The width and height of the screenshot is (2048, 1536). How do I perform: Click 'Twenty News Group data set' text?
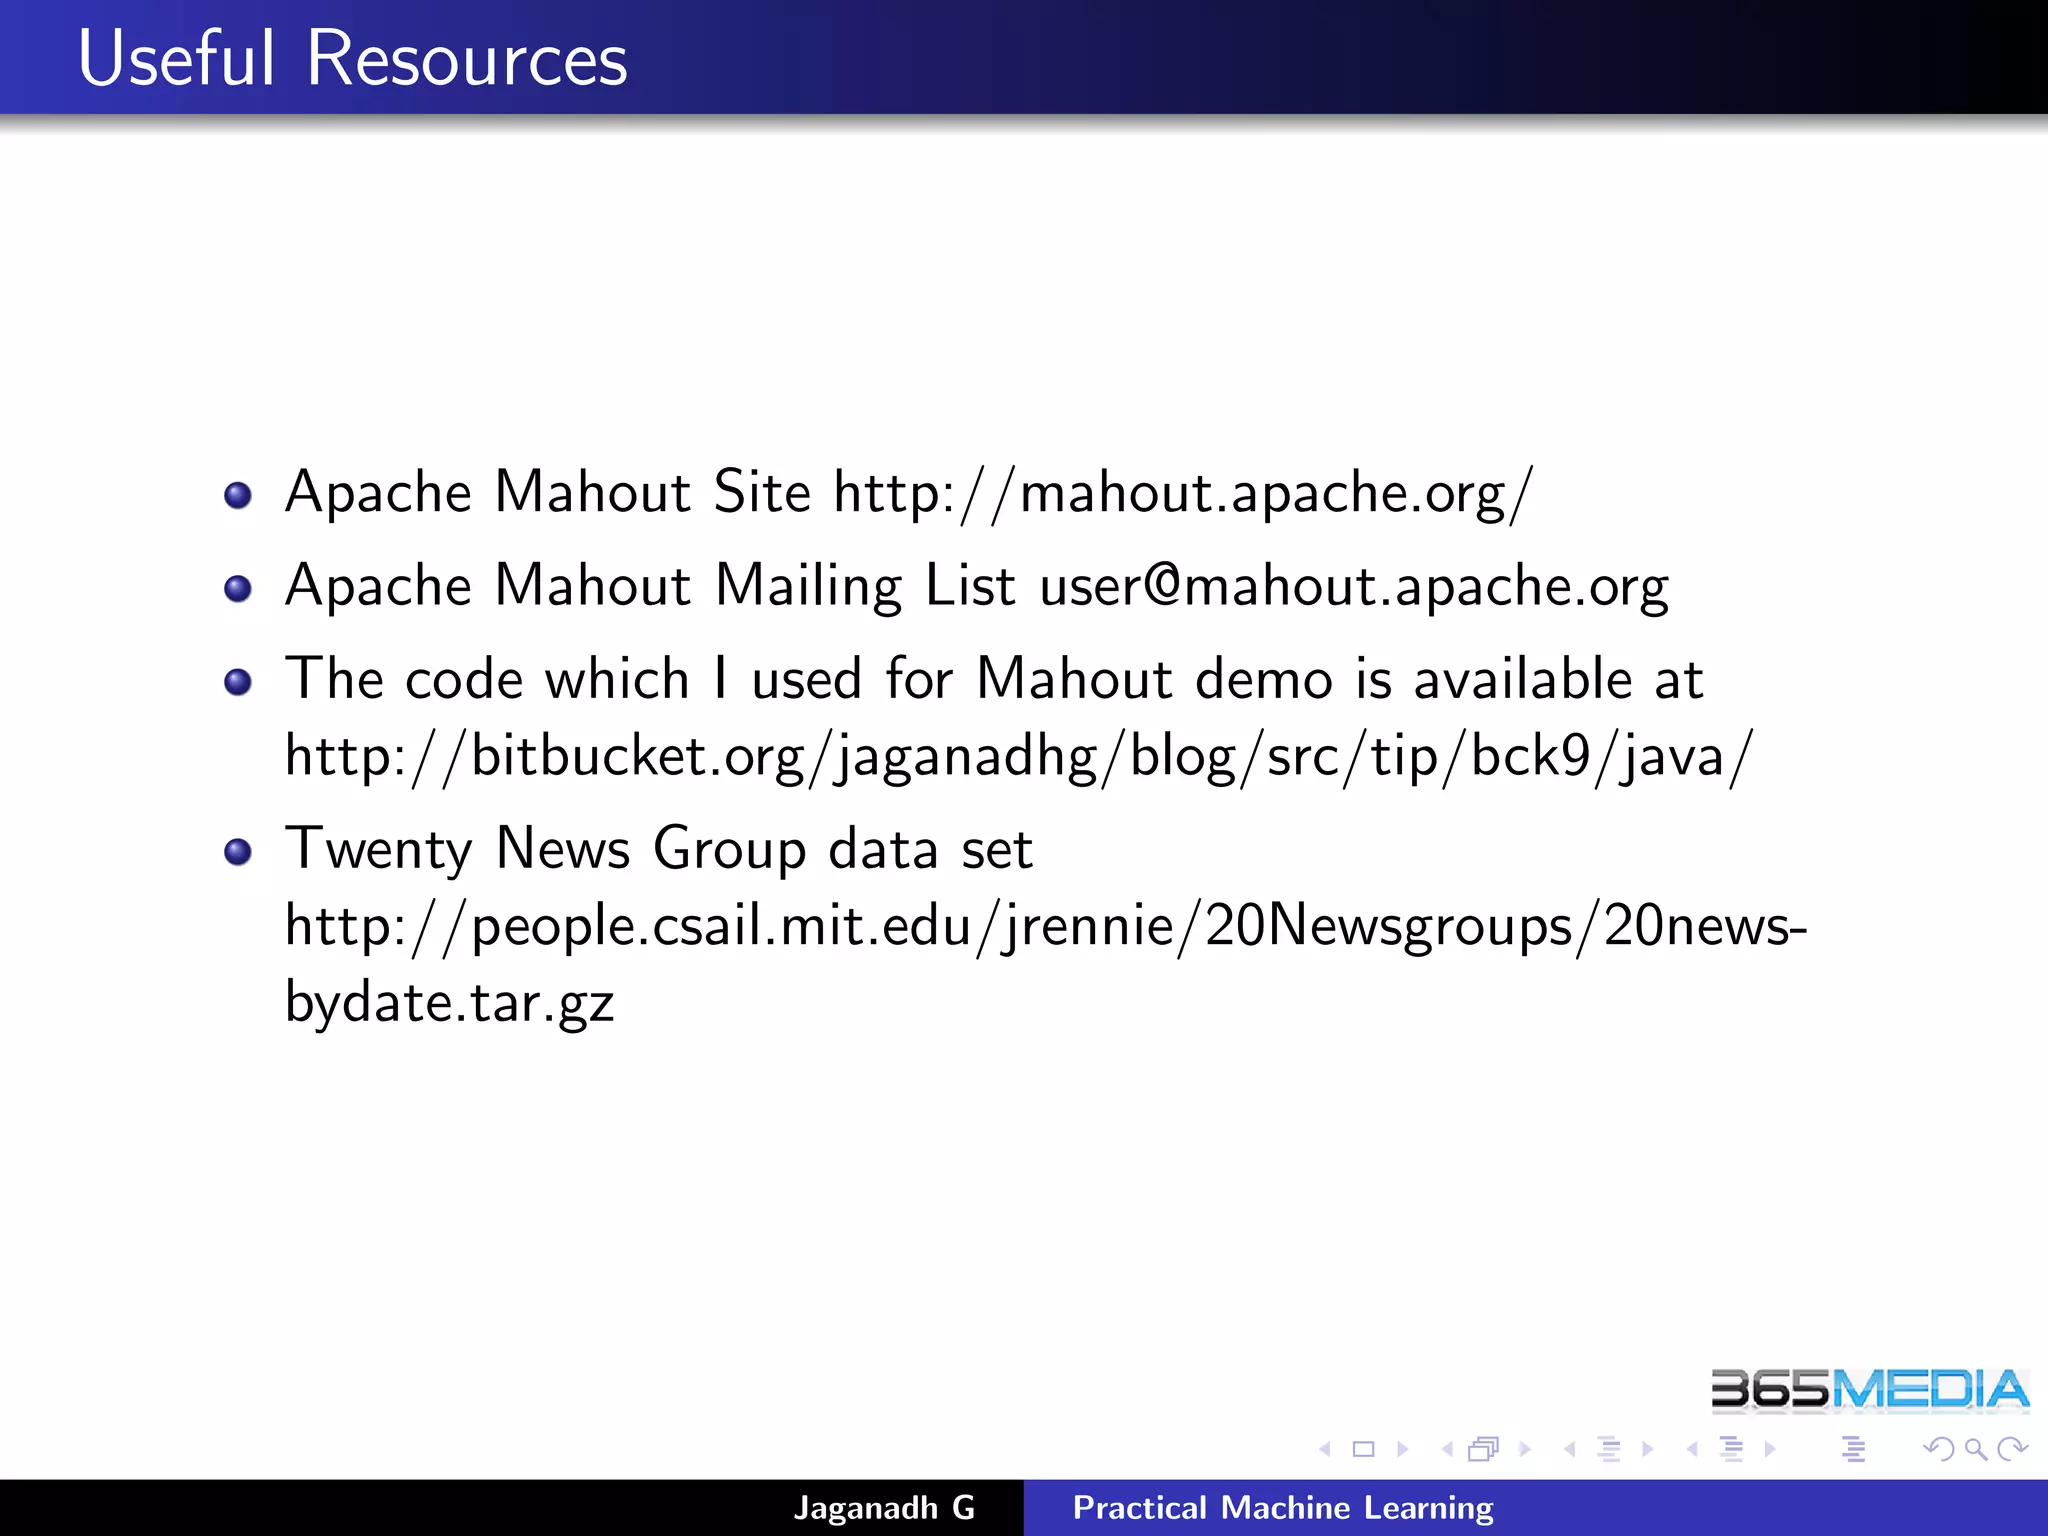tap(659, 849)
